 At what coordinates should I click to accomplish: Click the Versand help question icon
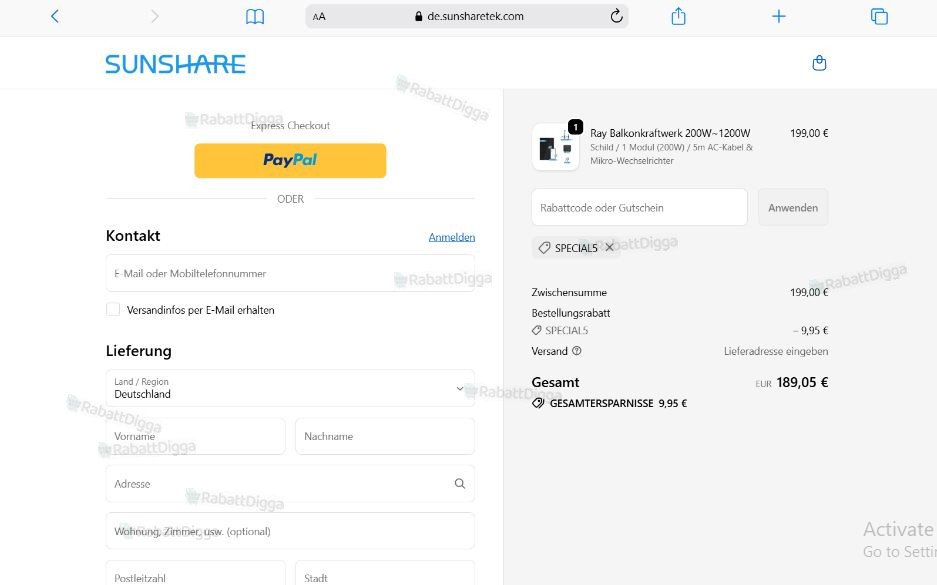point(577,351)
